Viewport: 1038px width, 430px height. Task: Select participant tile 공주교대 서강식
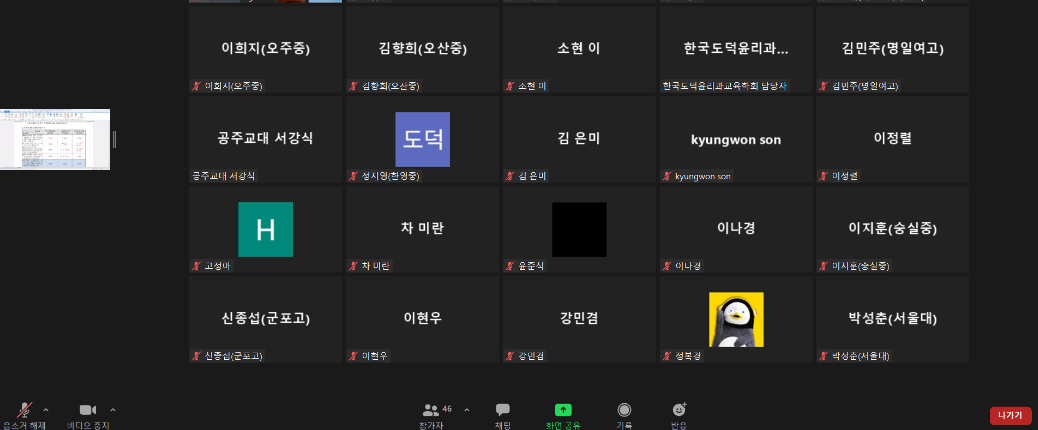(265, 139)
